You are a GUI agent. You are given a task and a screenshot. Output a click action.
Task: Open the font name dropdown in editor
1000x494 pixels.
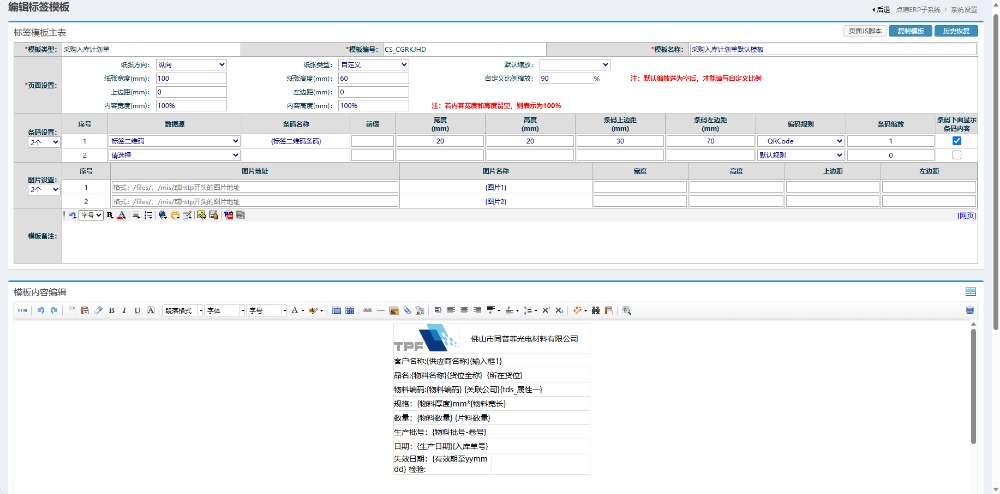(223, 310)
